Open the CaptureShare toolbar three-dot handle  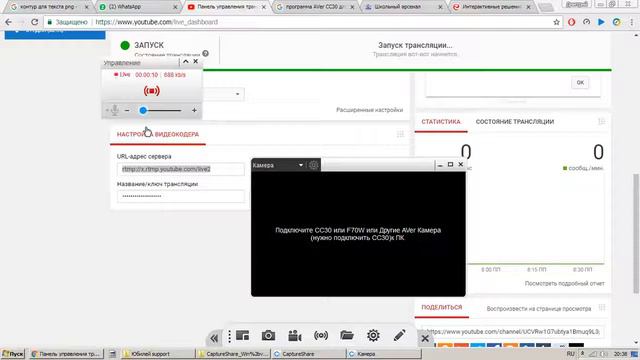229,336
